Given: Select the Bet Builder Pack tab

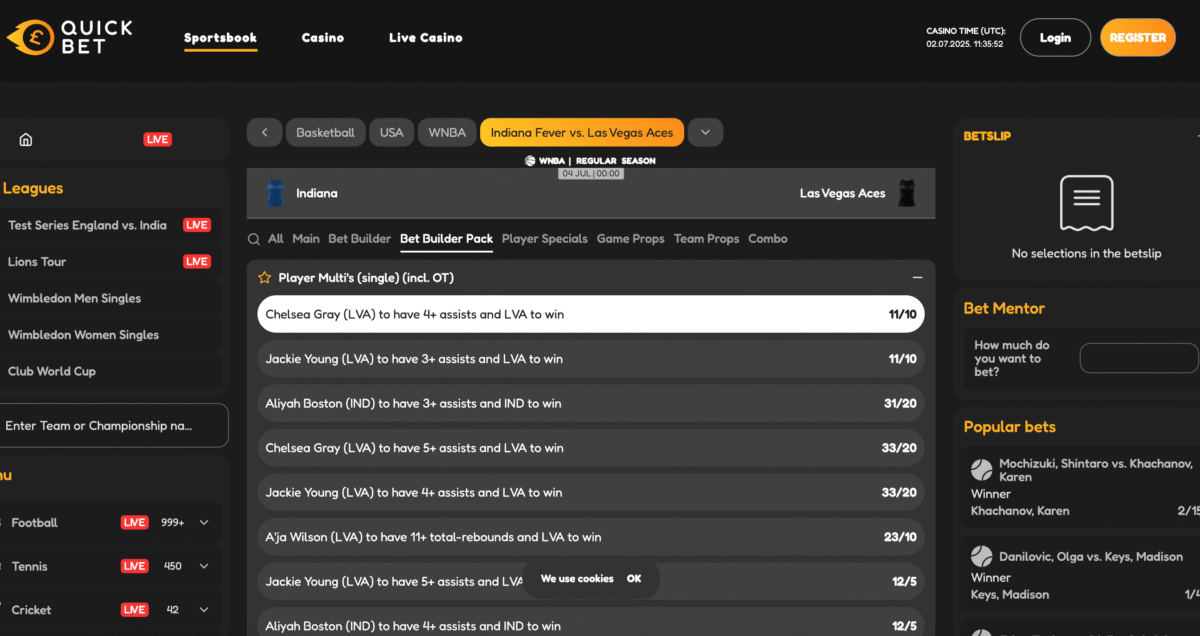Looking at the screenshot, I should (447, 239).
